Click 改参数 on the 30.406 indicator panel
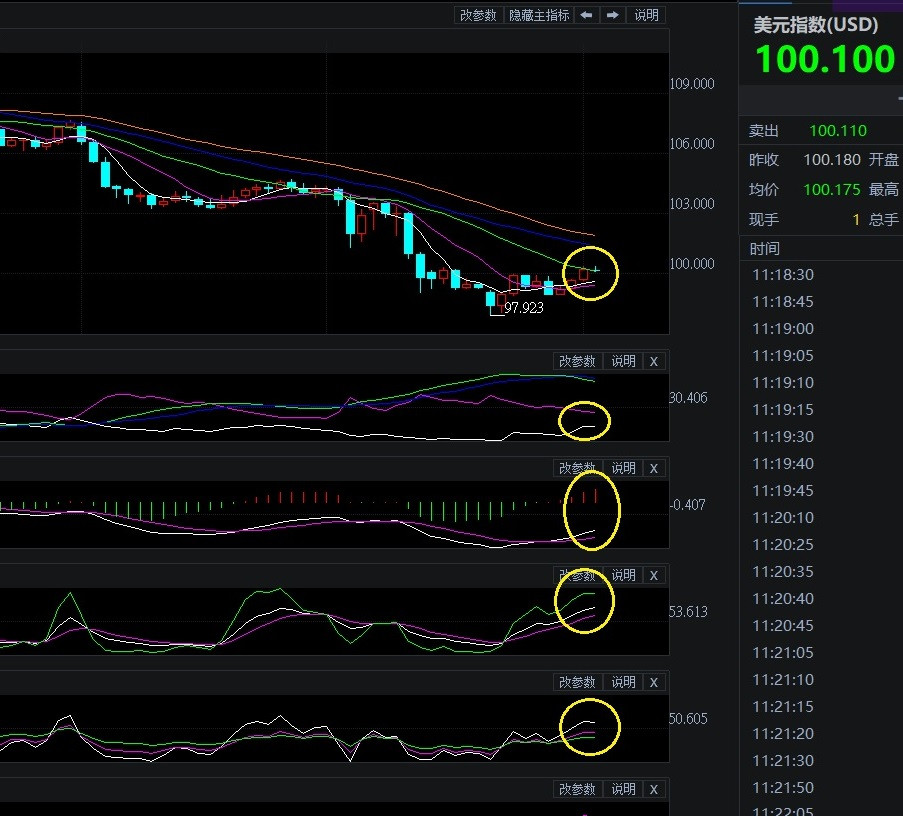Image resolution: width=903 pixels, height=816 pixels. tap(577, 361)
